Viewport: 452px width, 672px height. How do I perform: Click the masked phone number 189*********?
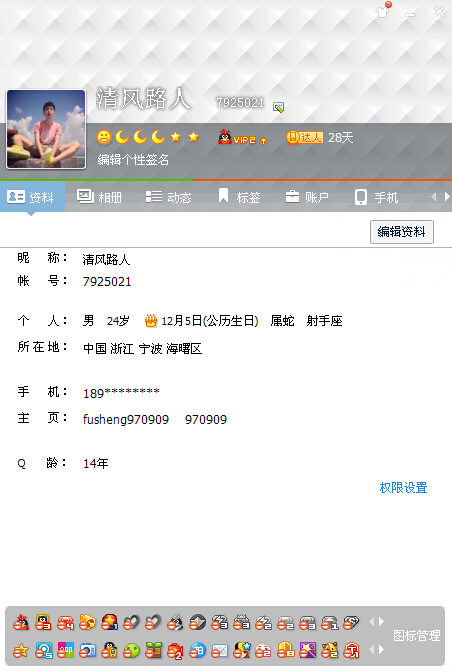(x=121, y=393)
